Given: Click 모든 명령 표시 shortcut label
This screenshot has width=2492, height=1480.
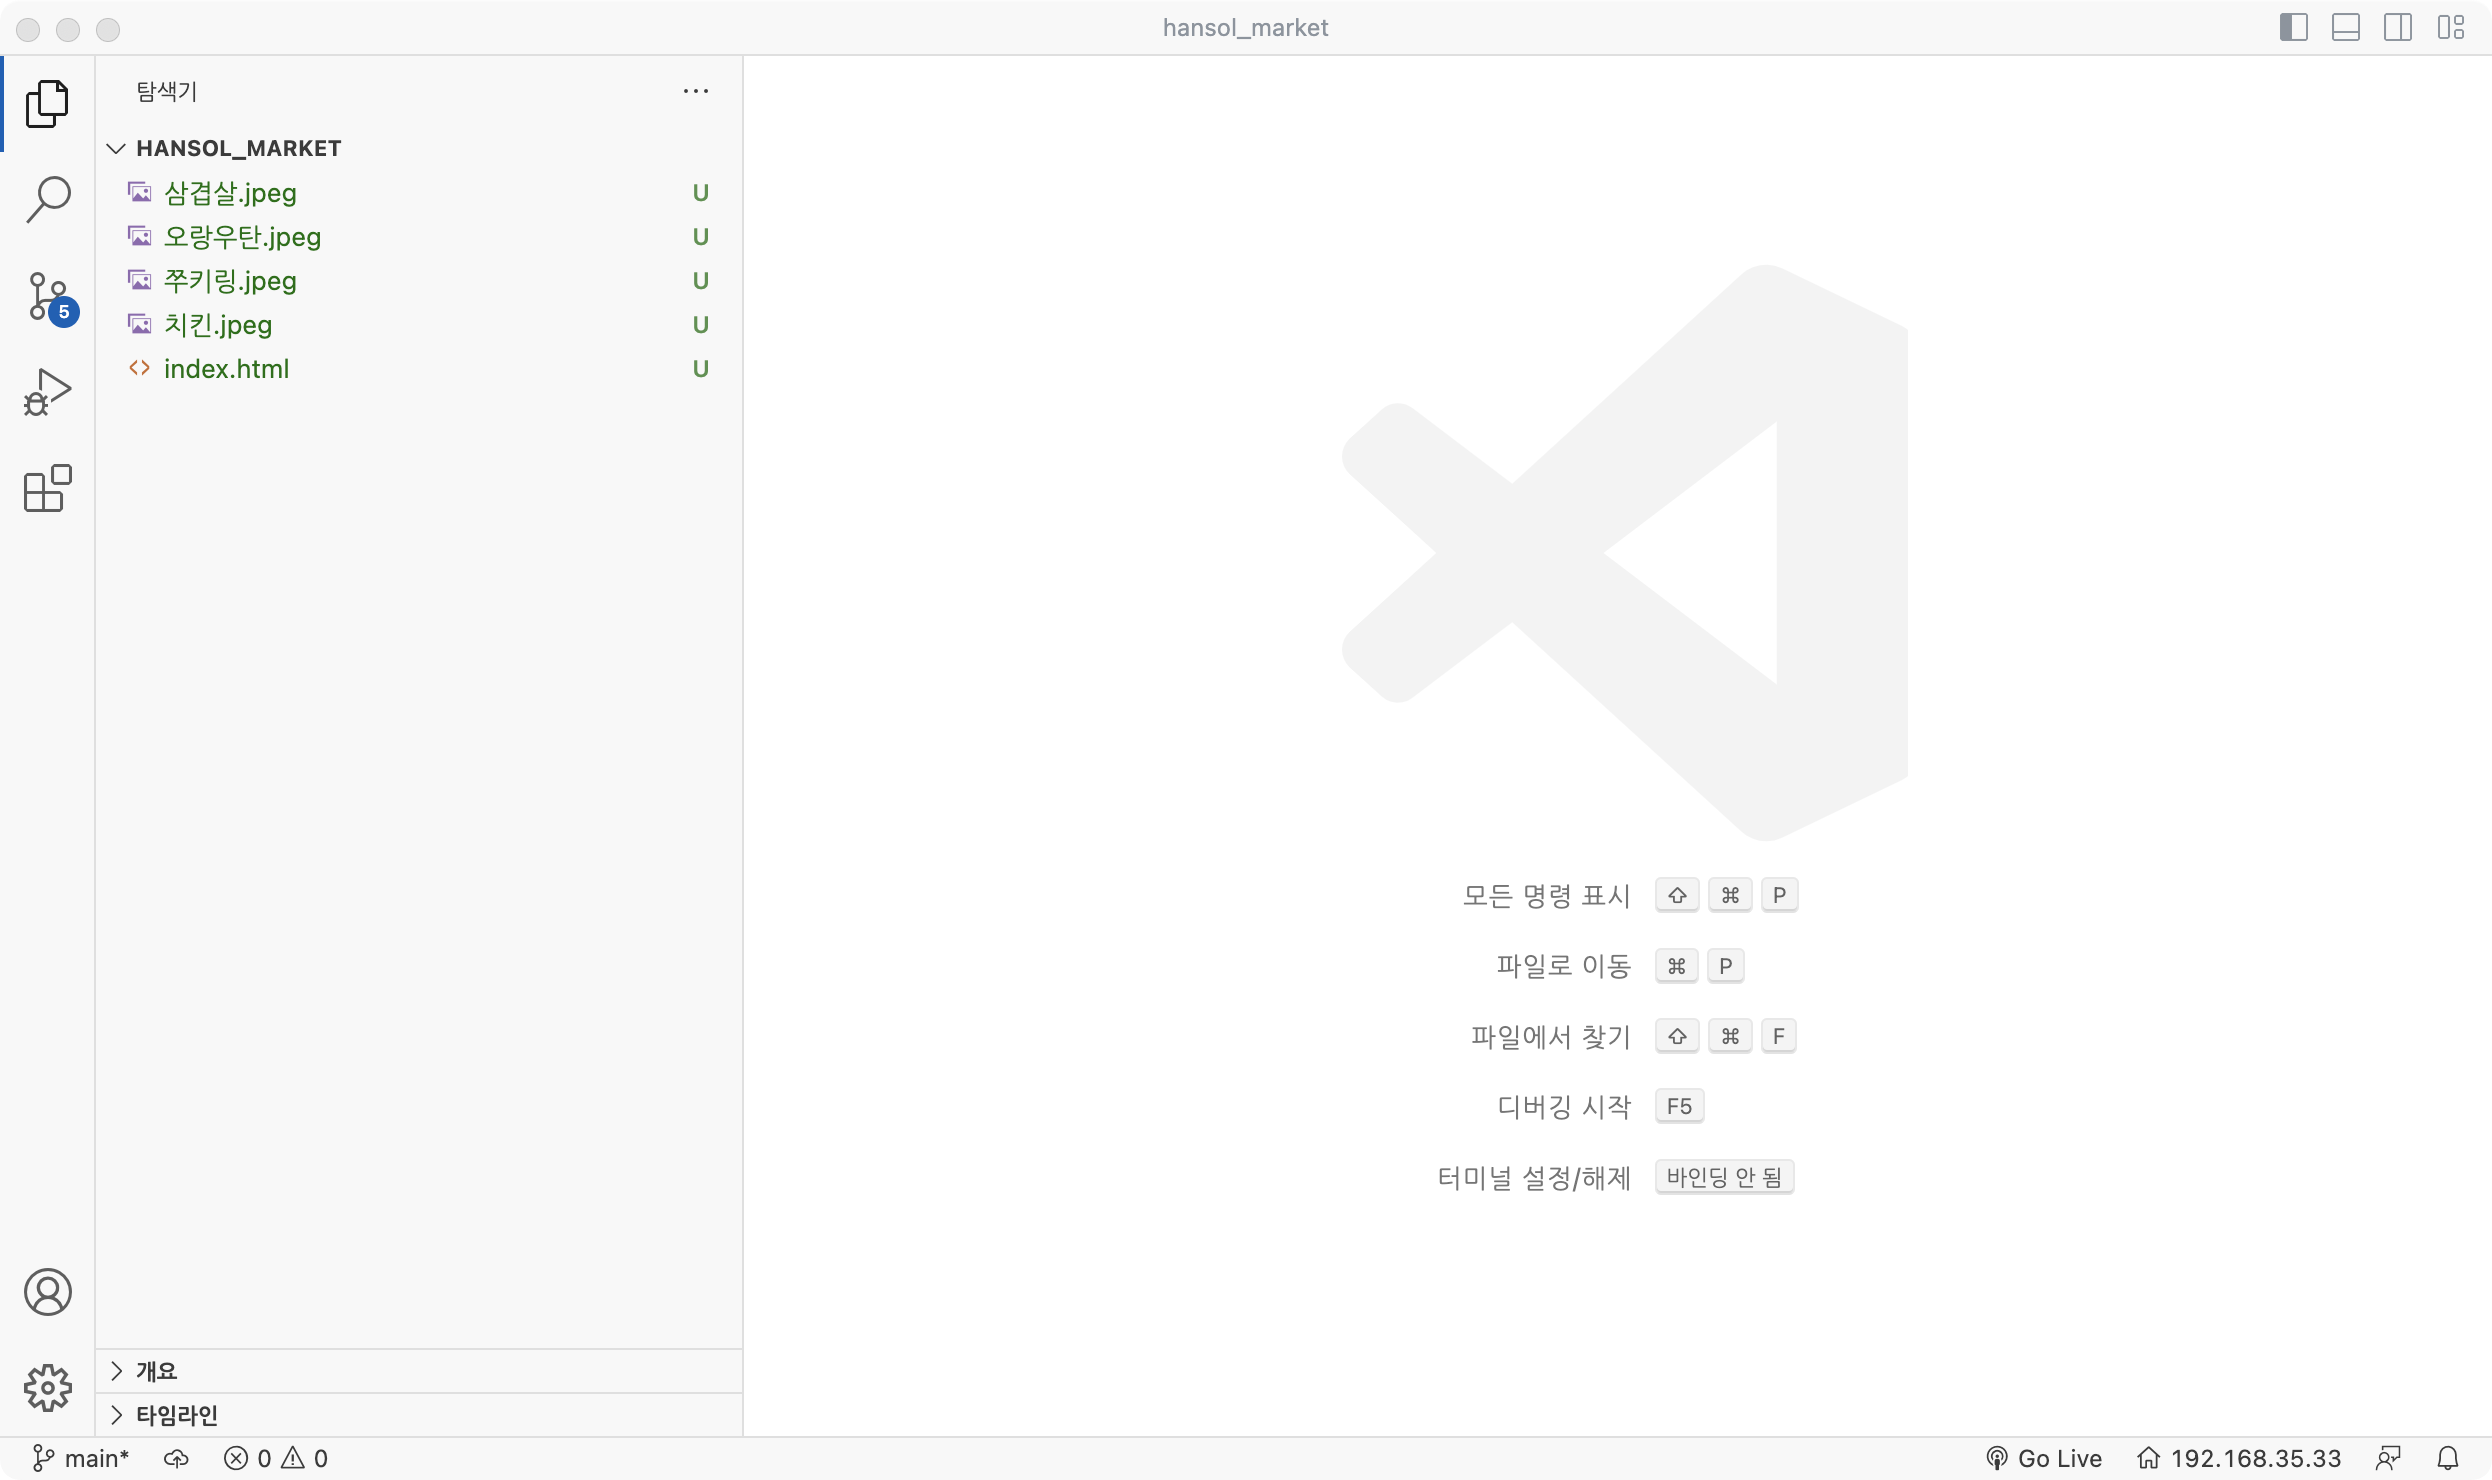Looking at the screenshot, I should [1547, 895].
